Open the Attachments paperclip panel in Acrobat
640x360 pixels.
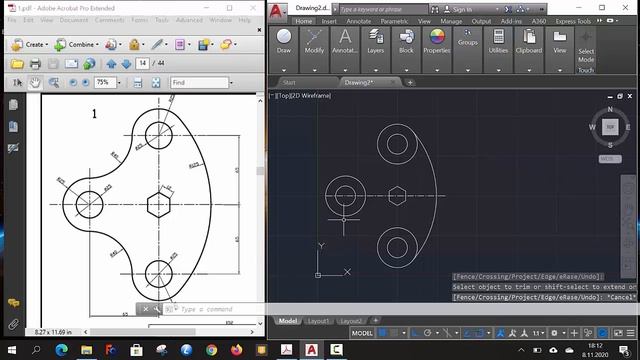click(x=13, y=324)
